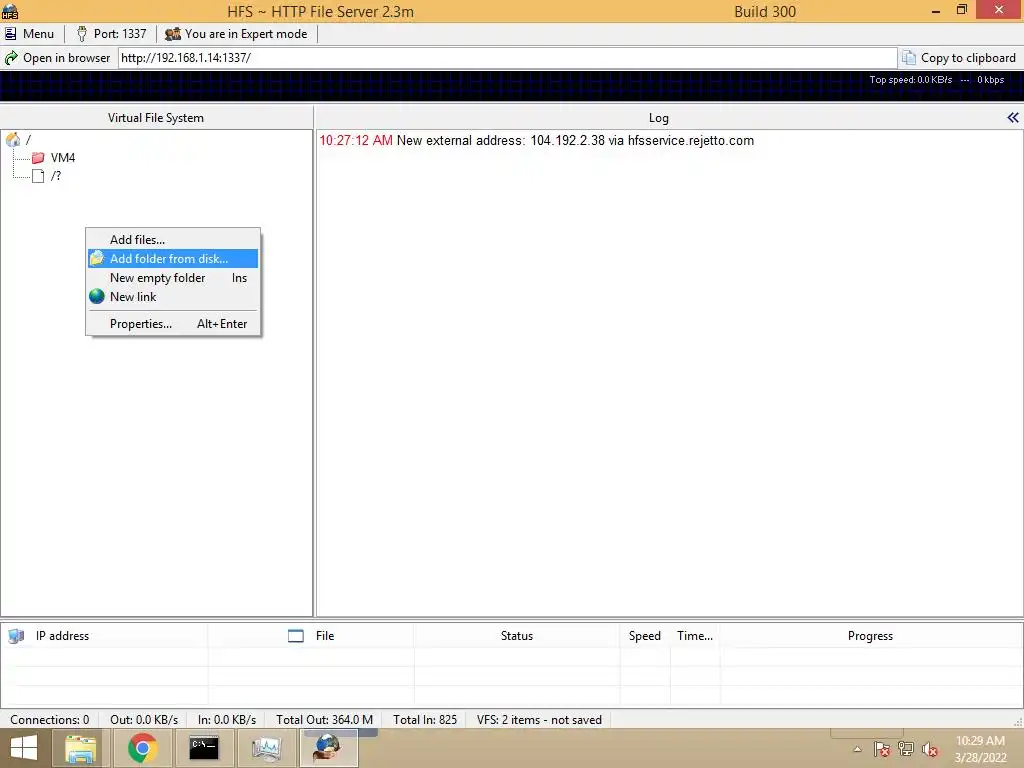Click Total In: 825 status entry
The height and width of the screenshot is (768, 1024).
coord(425,720)
